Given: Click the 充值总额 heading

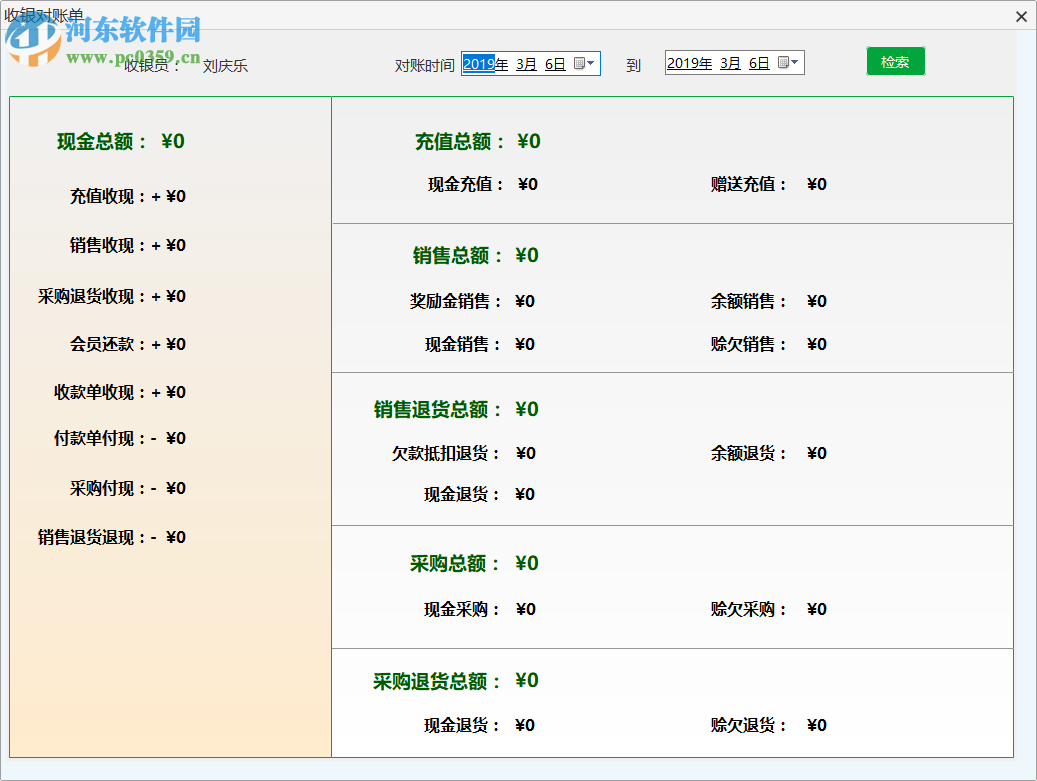Looking at the screenshot, I should pos(454,142).
